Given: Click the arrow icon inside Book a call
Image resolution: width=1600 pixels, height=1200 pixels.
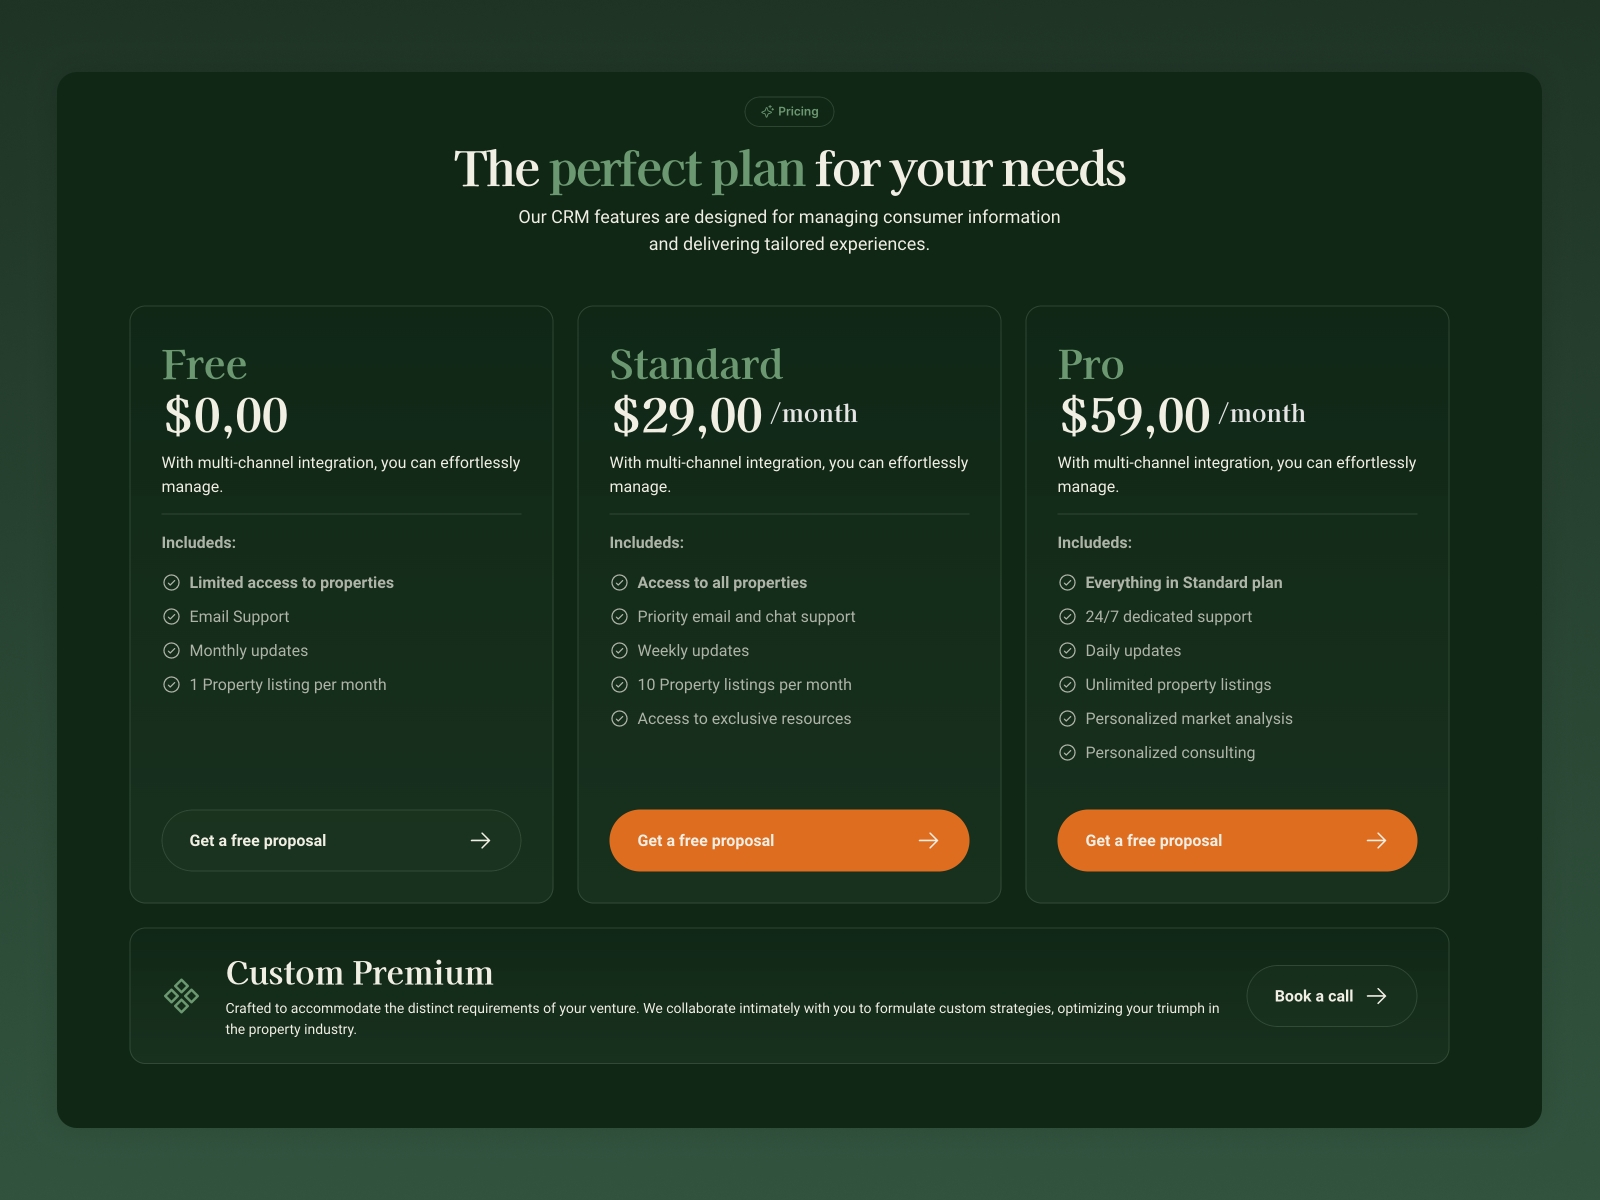Looking at the screenshot, I should point(1377,996).
